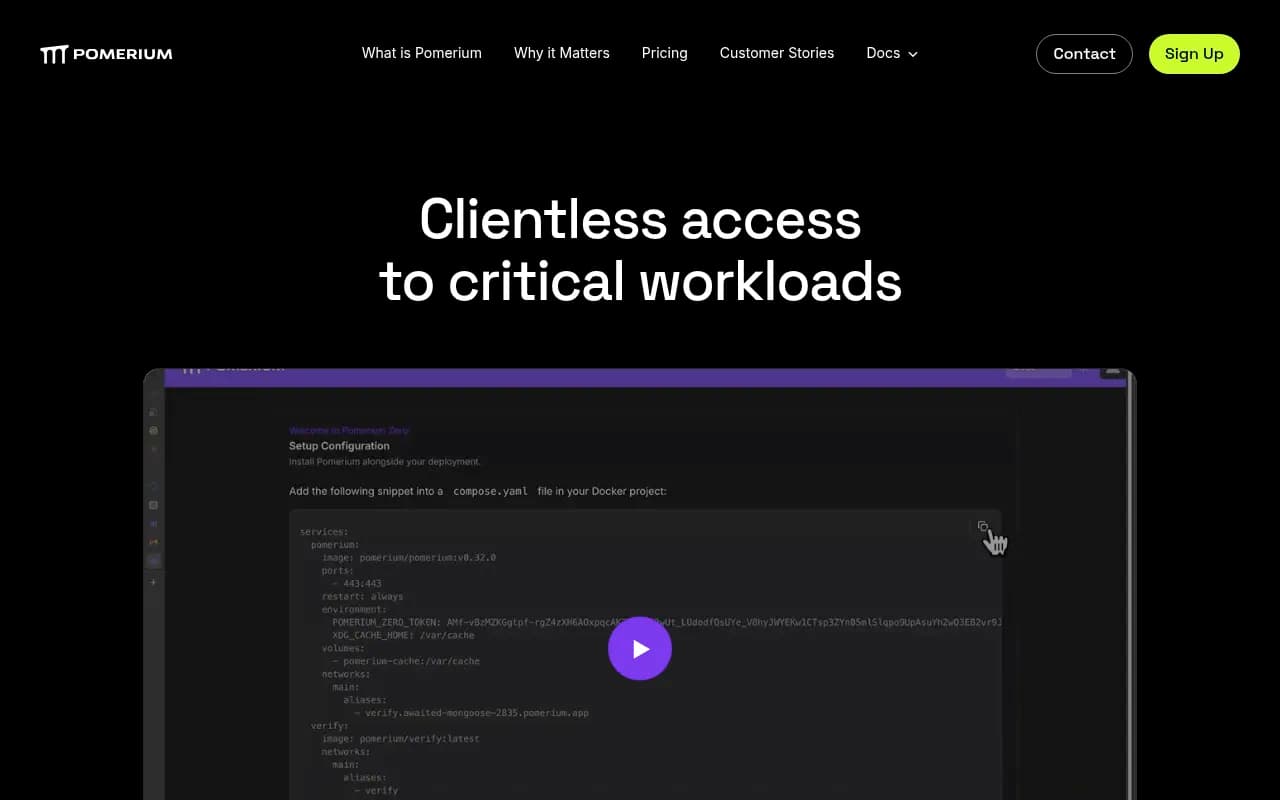Go to the Pricing page
The width and height of the screenshot is (1280, 800).
[x=665, y=53]
